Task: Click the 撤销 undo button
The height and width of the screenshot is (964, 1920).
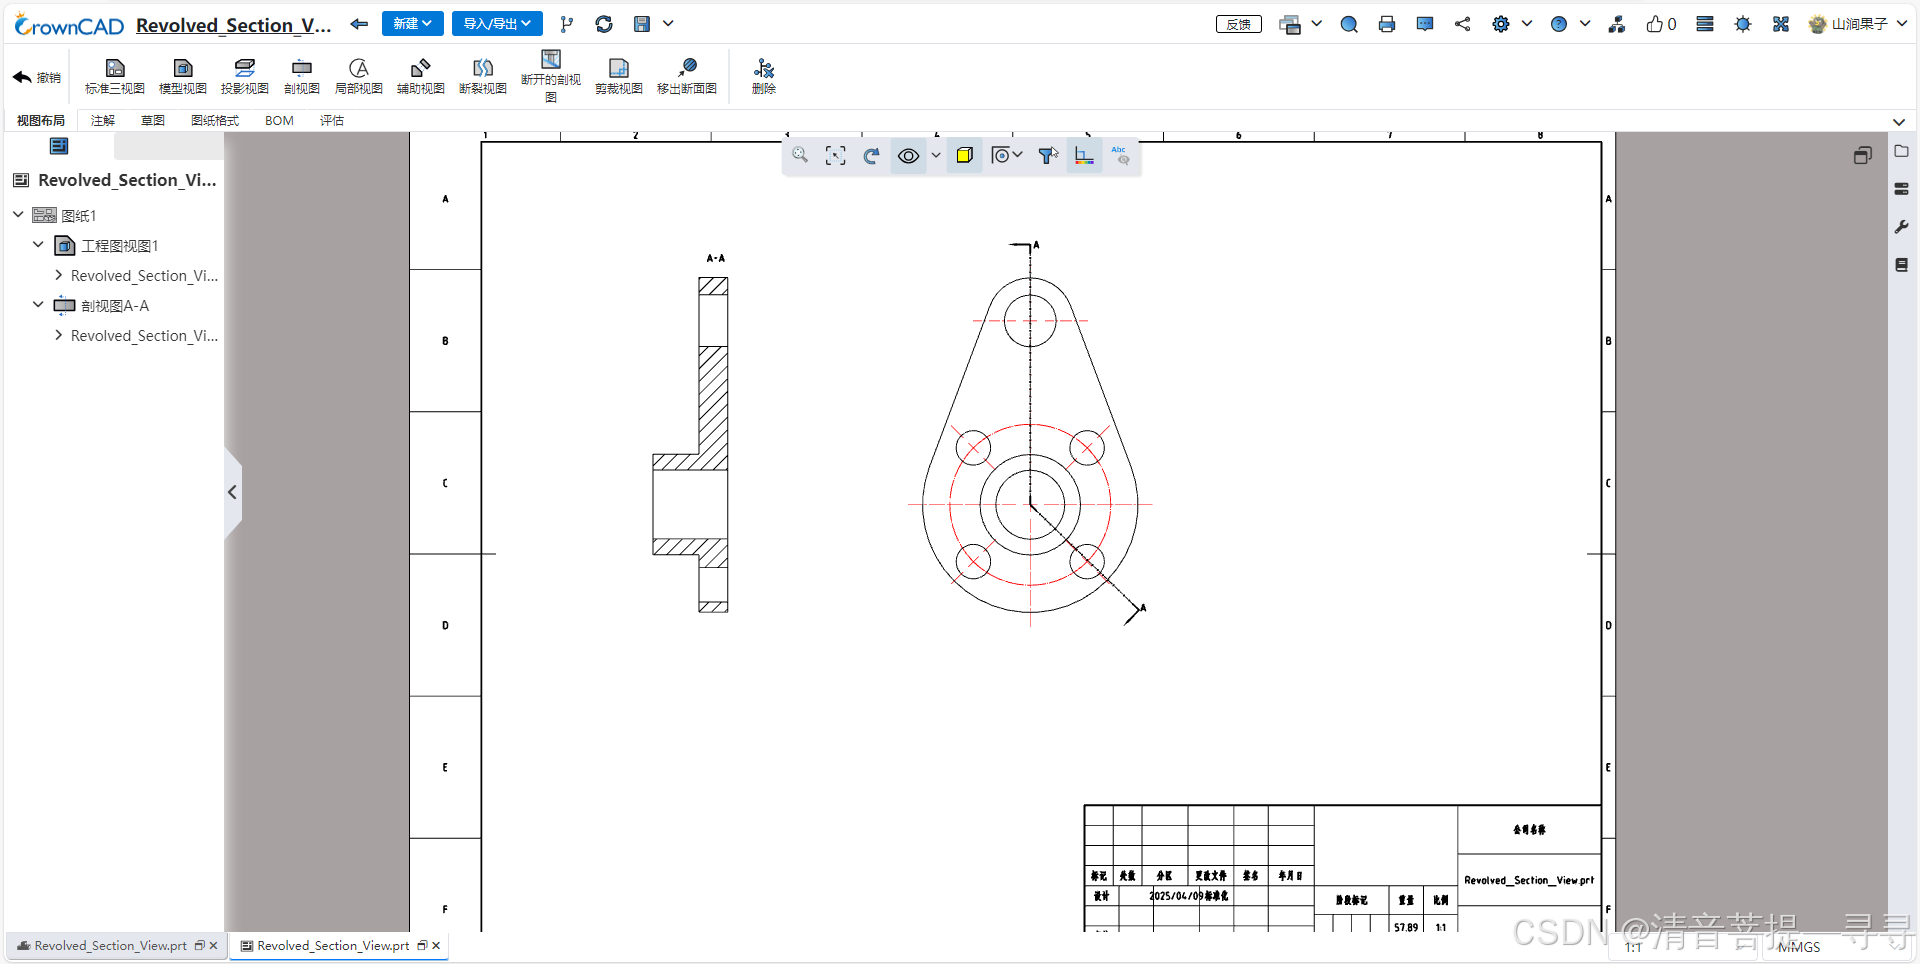Action: 37,77
